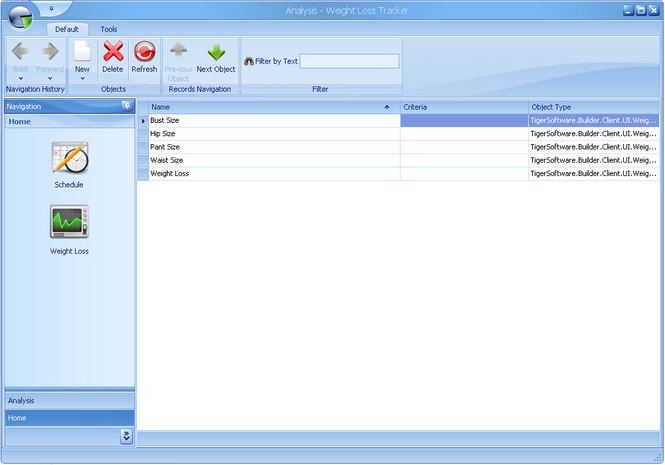Click the Weight Loss label under monitor icon
The height and width of the screenshot is (465, 665).
tap(69, 251)
